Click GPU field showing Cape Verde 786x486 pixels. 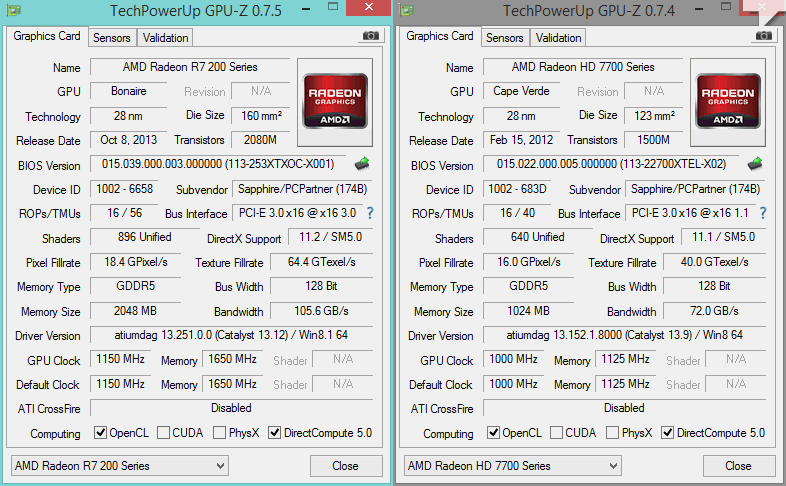pos(522,91)
